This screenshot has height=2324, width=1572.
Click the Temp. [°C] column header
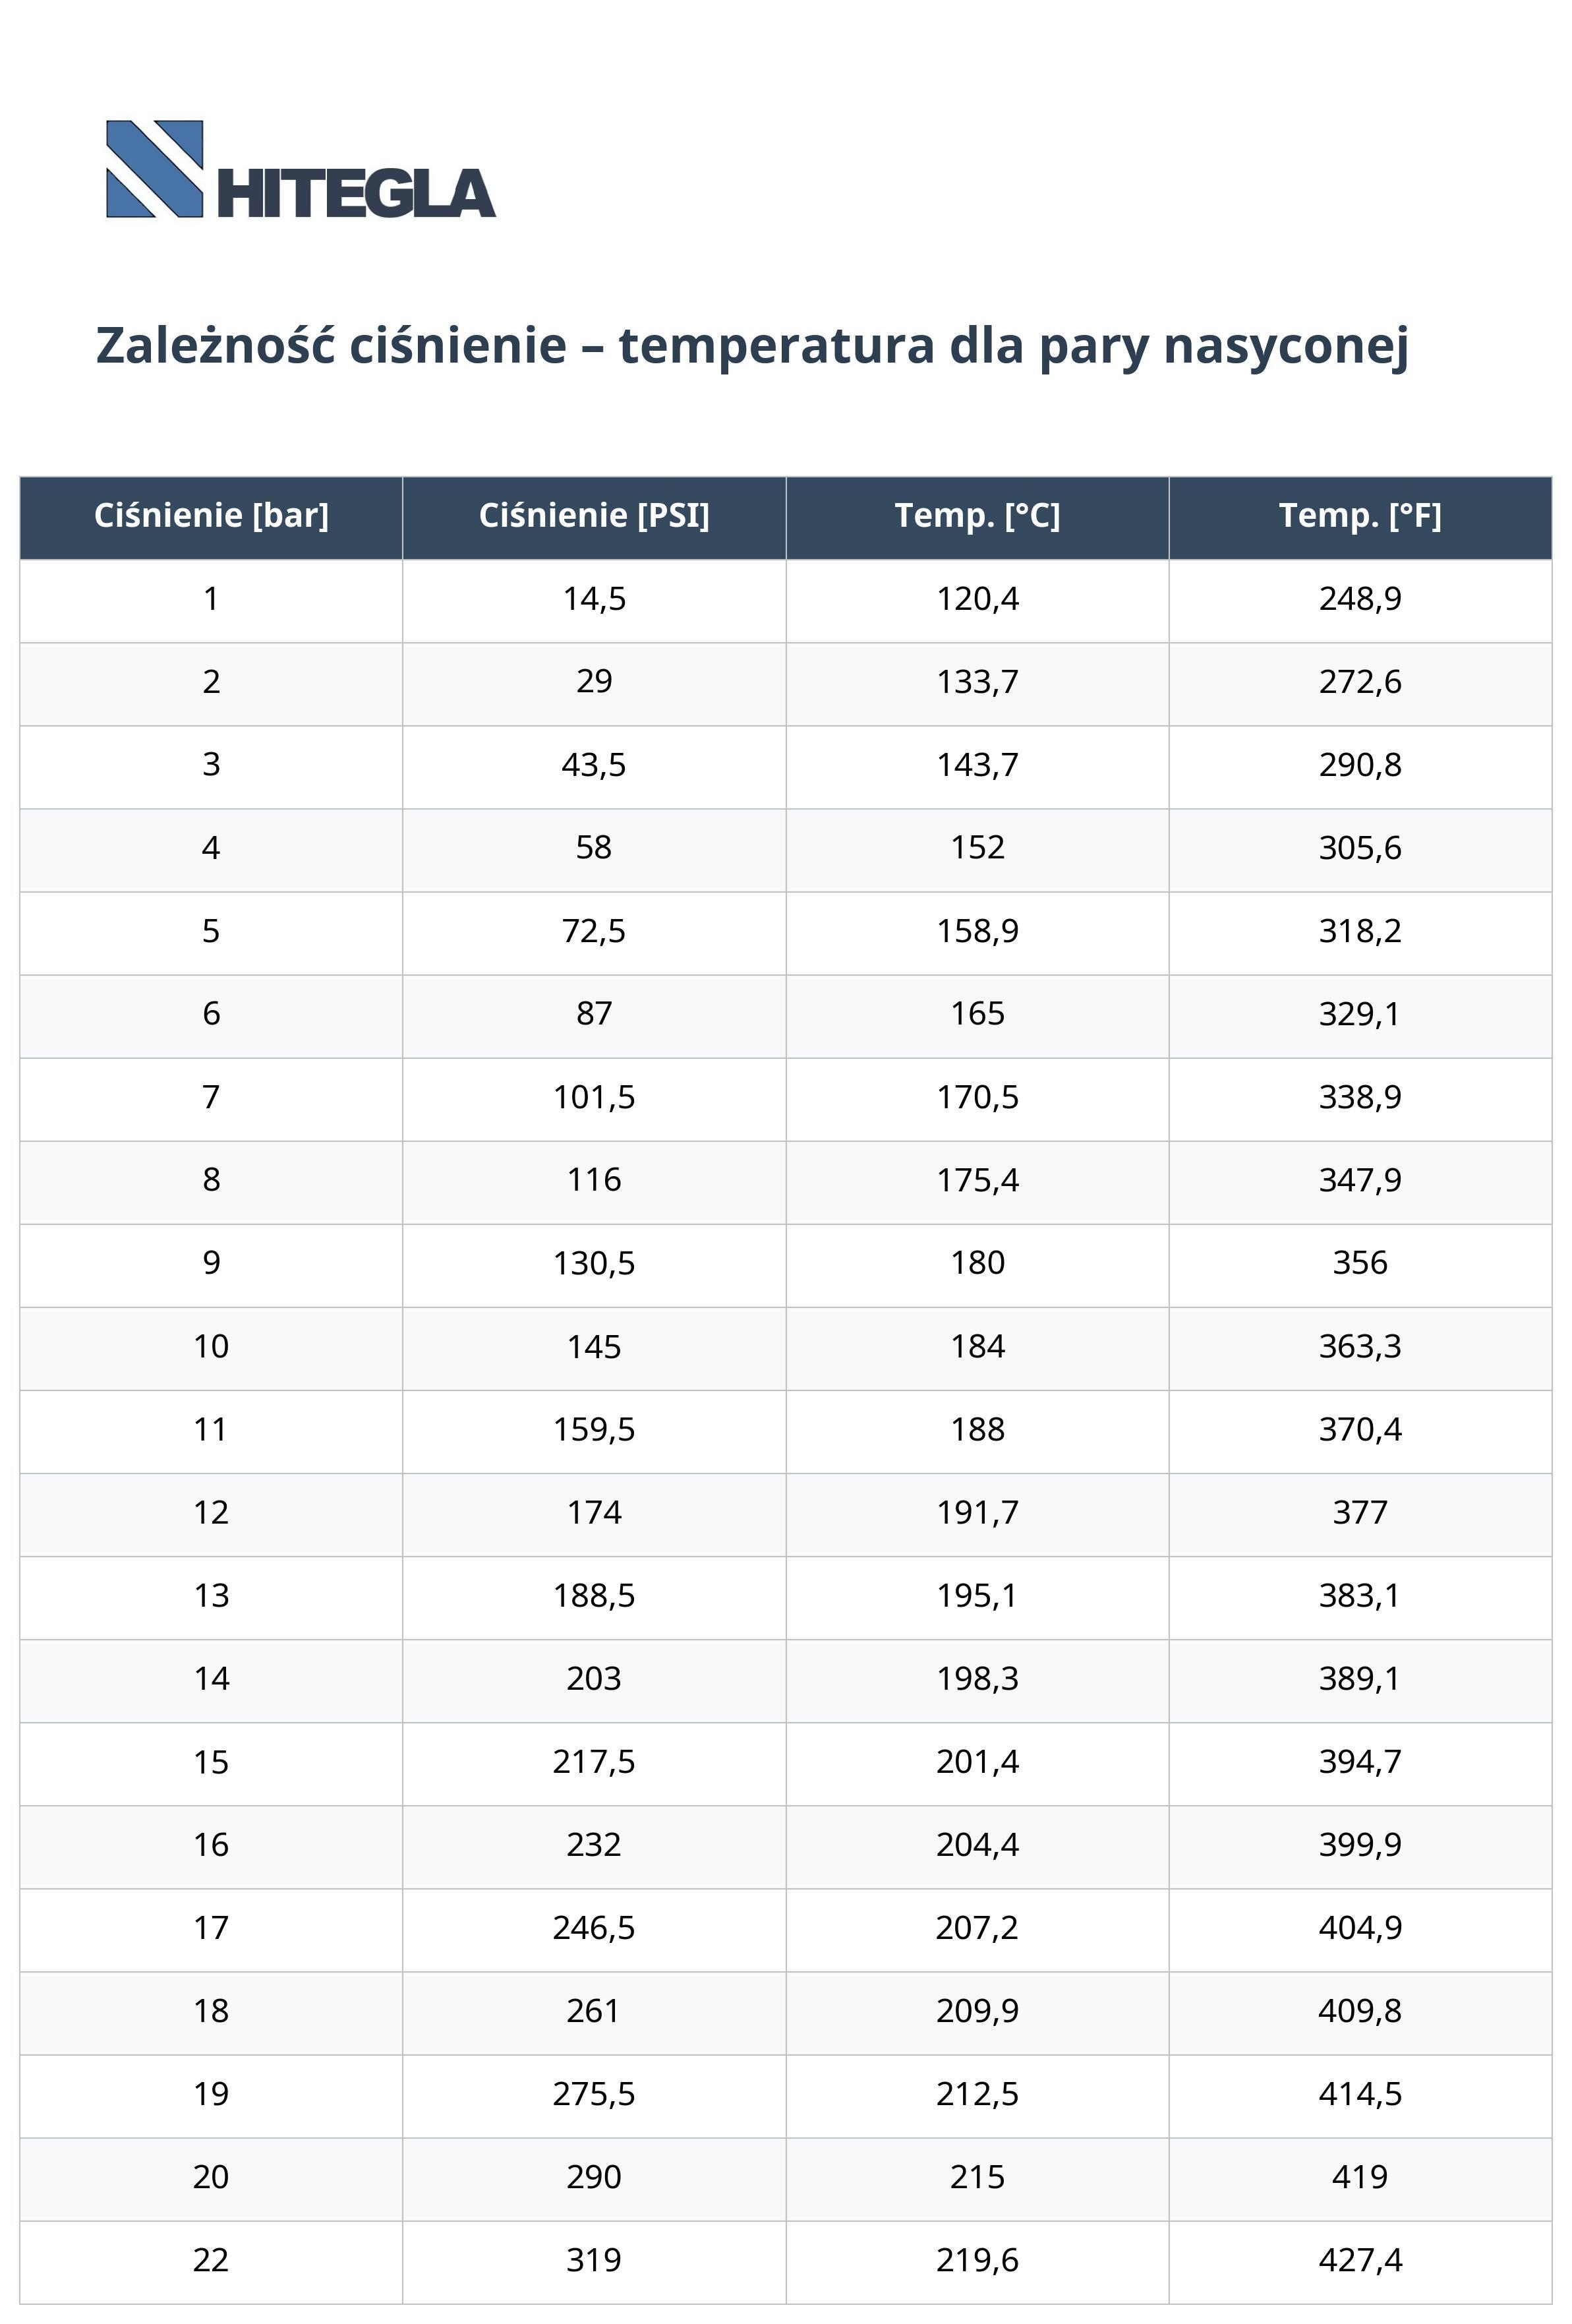(x=977, y=516)
